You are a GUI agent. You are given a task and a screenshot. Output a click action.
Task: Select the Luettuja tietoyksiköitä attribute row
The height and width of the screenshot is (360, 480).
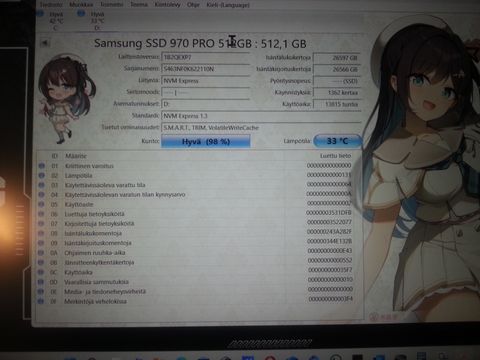pos(195,214)
